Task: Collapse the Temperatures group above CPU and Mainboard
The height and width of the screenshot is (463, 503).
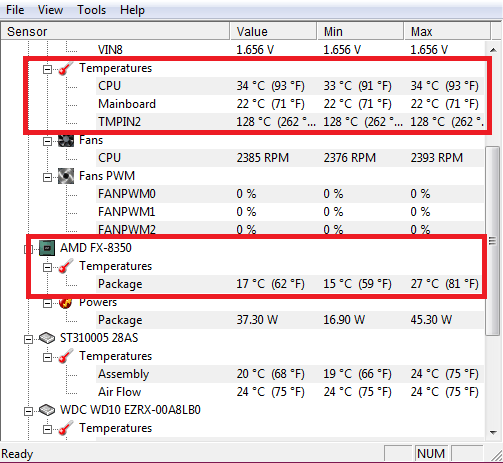Action: [47, 69]
